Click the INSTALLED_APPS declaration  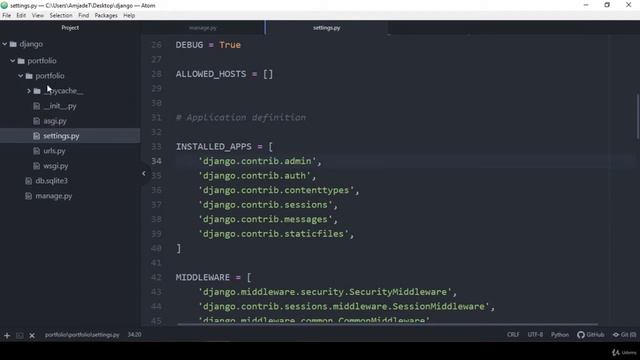pos(224,147)
